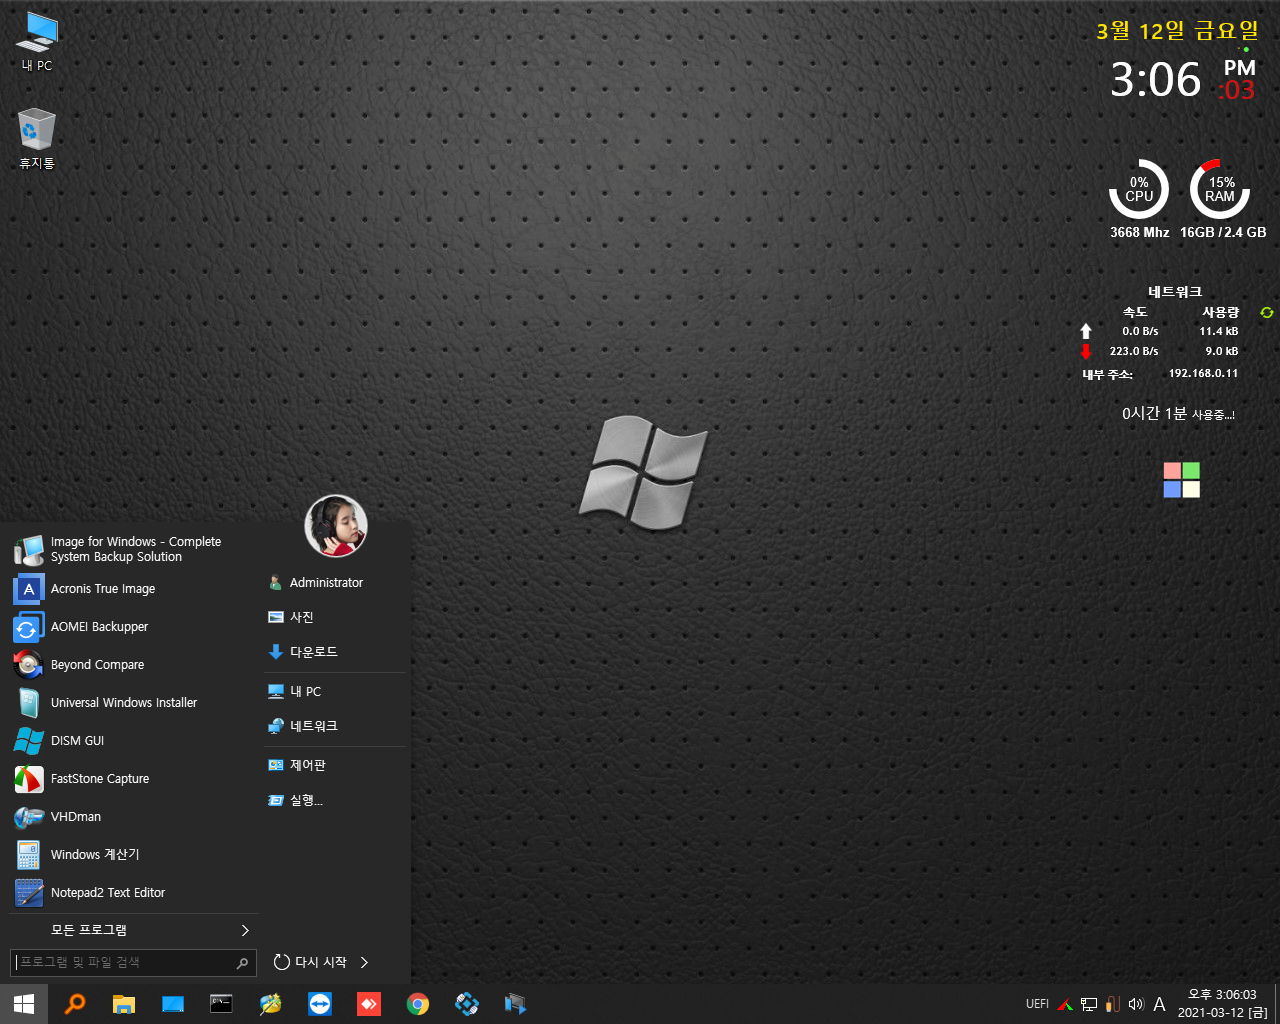
Task: Click the search magnifier in Start search box
Action: pyautogui.click(x=242, y=963)
